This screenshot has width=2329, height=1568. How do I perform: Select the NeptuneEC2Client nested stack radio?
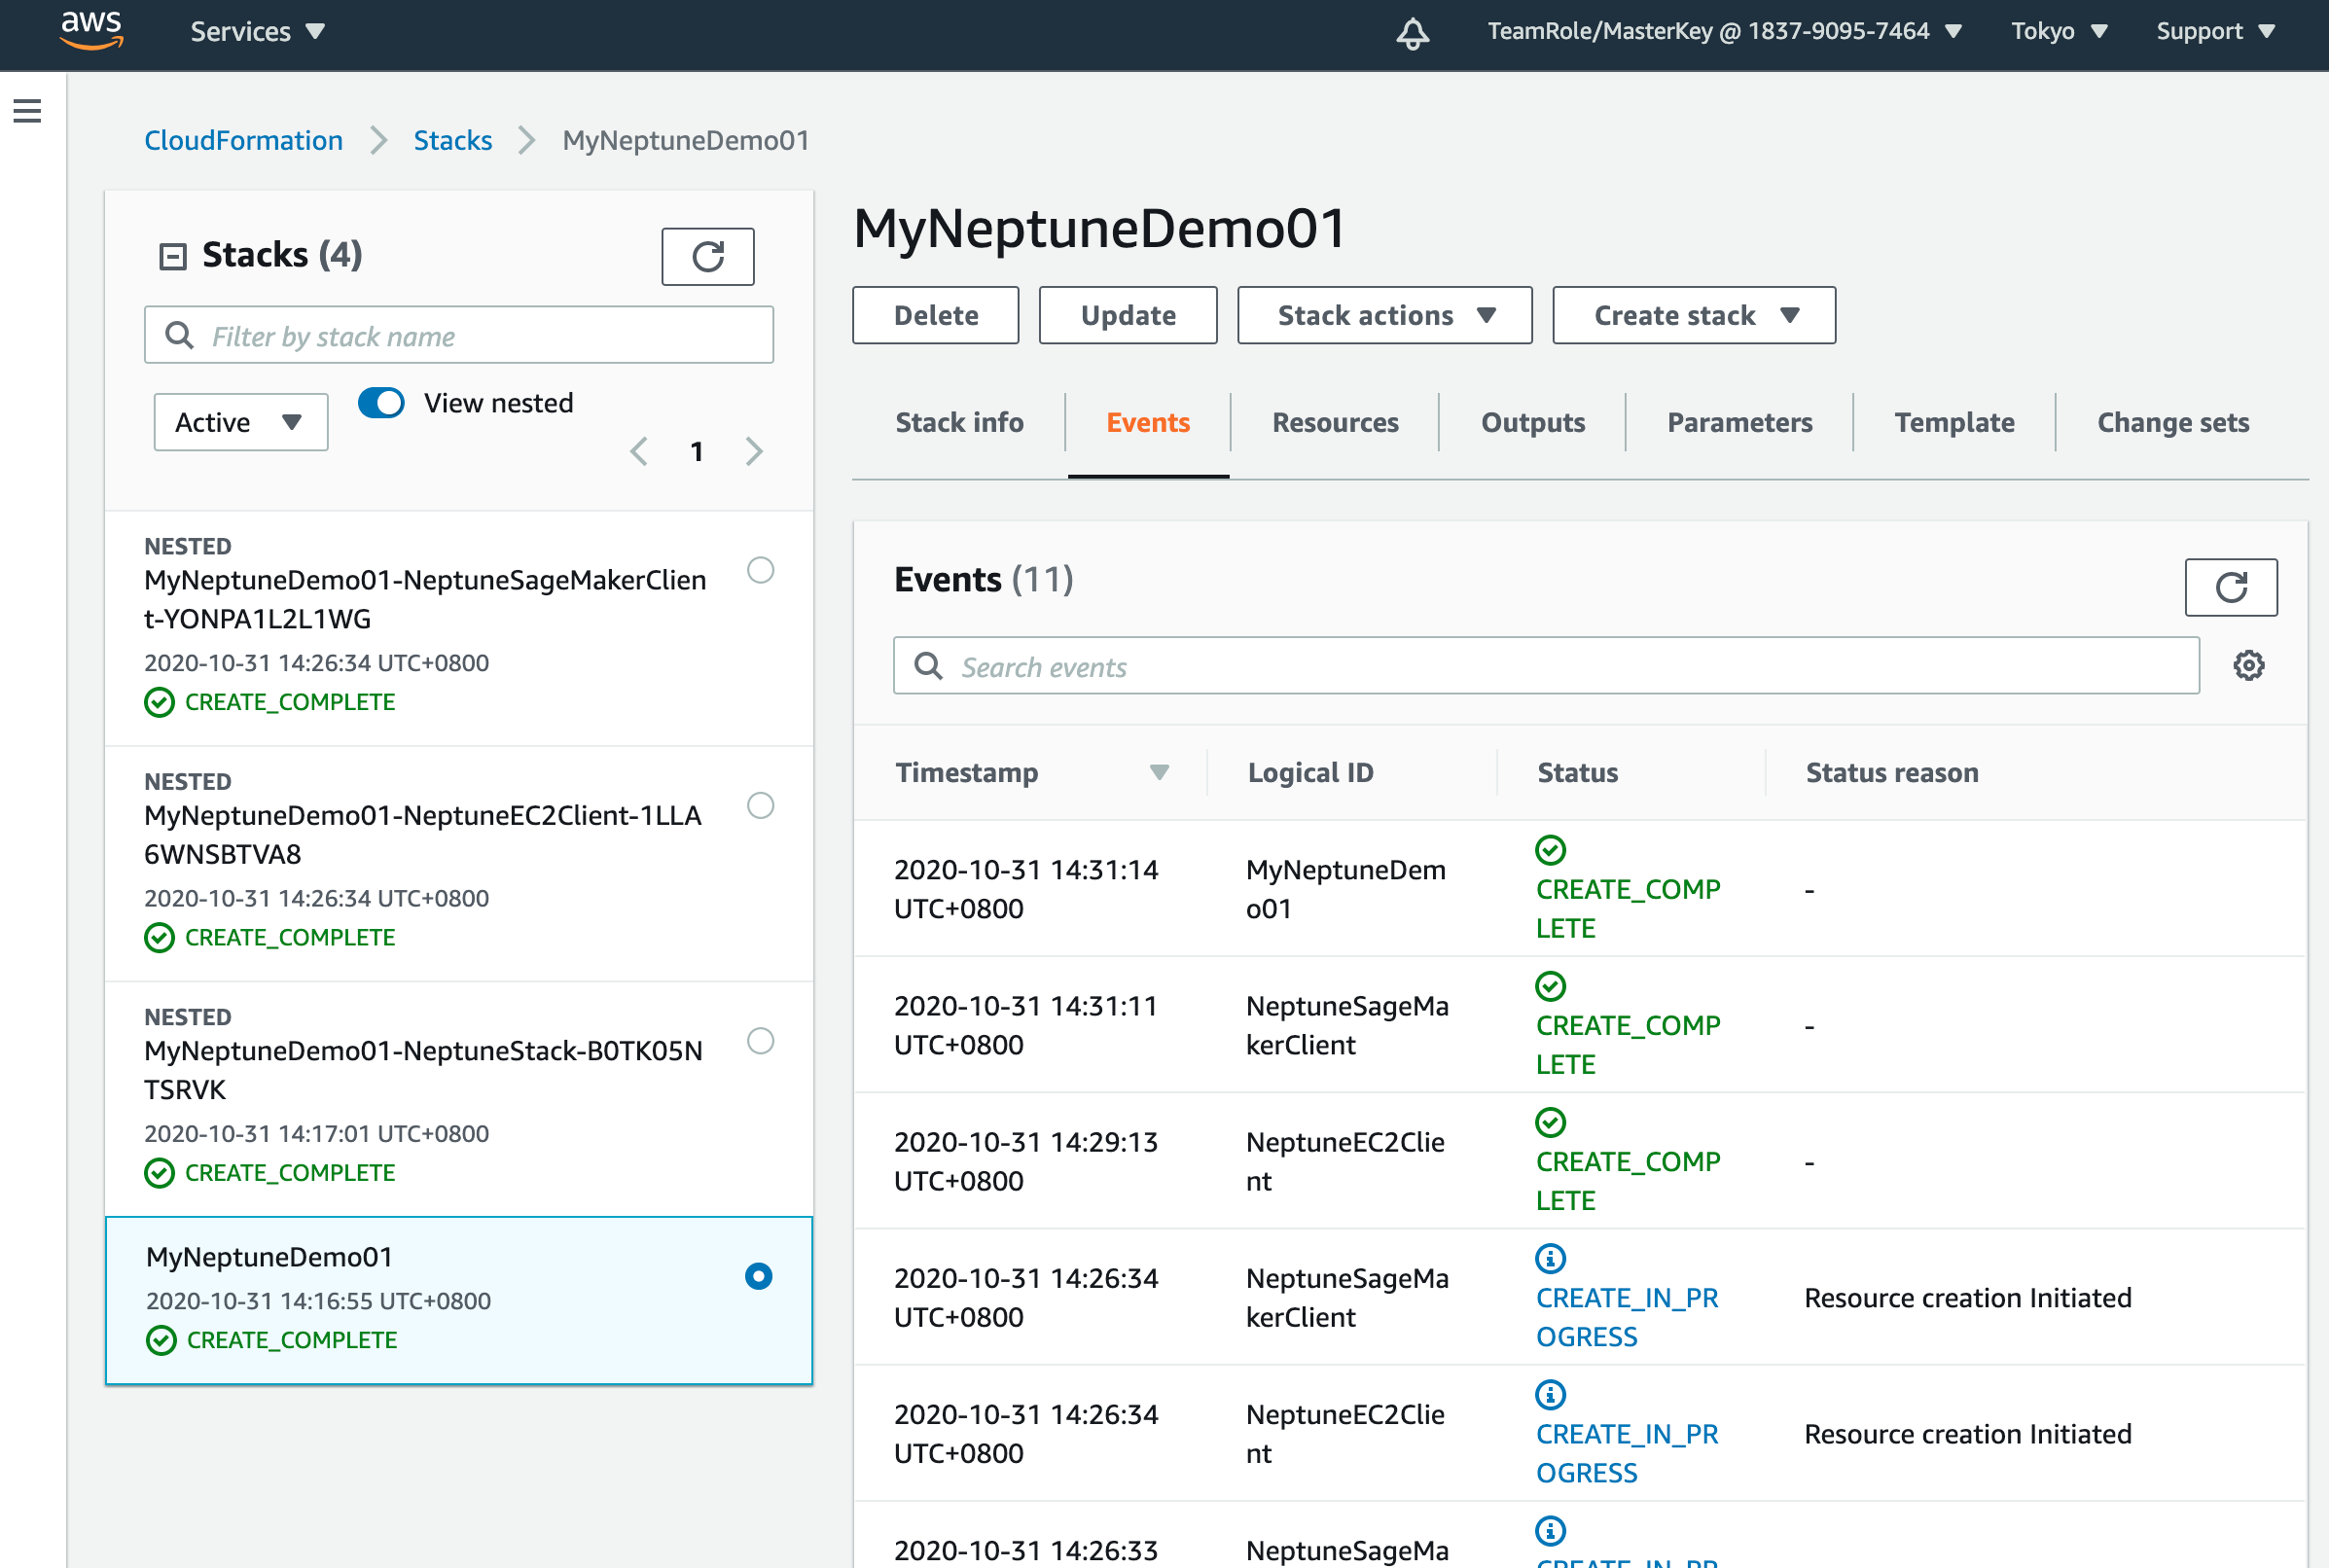[760, 805]
